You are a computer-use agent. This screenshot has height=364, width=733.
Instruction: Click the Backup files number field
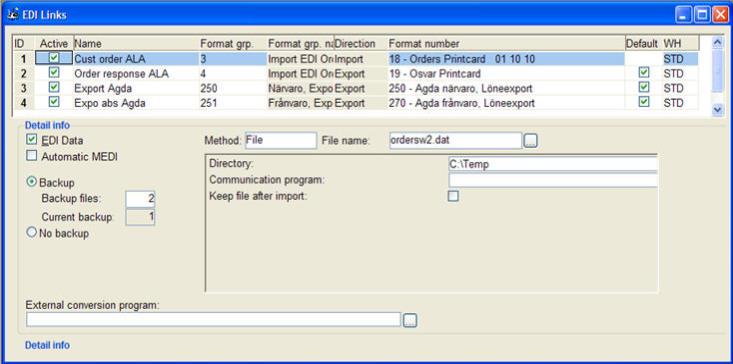140,199
